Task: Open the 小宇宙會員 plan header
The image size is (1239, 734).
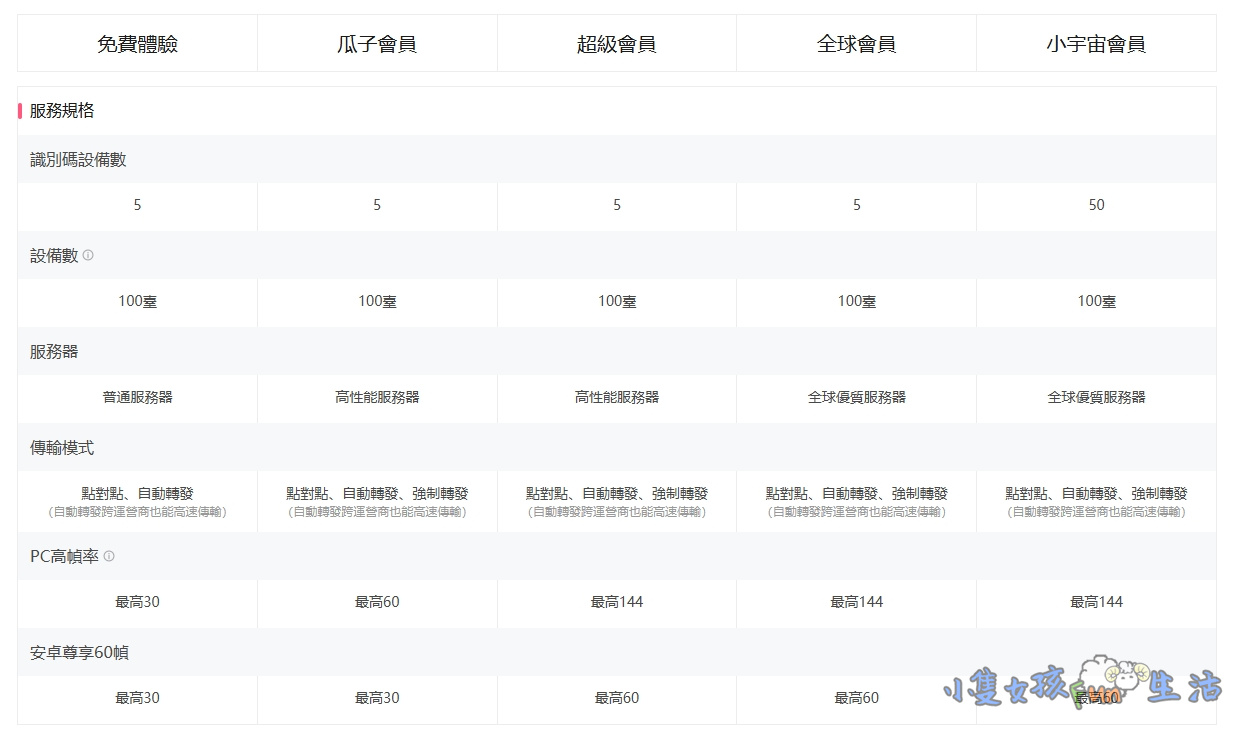Action: [x=1096, y=44]
